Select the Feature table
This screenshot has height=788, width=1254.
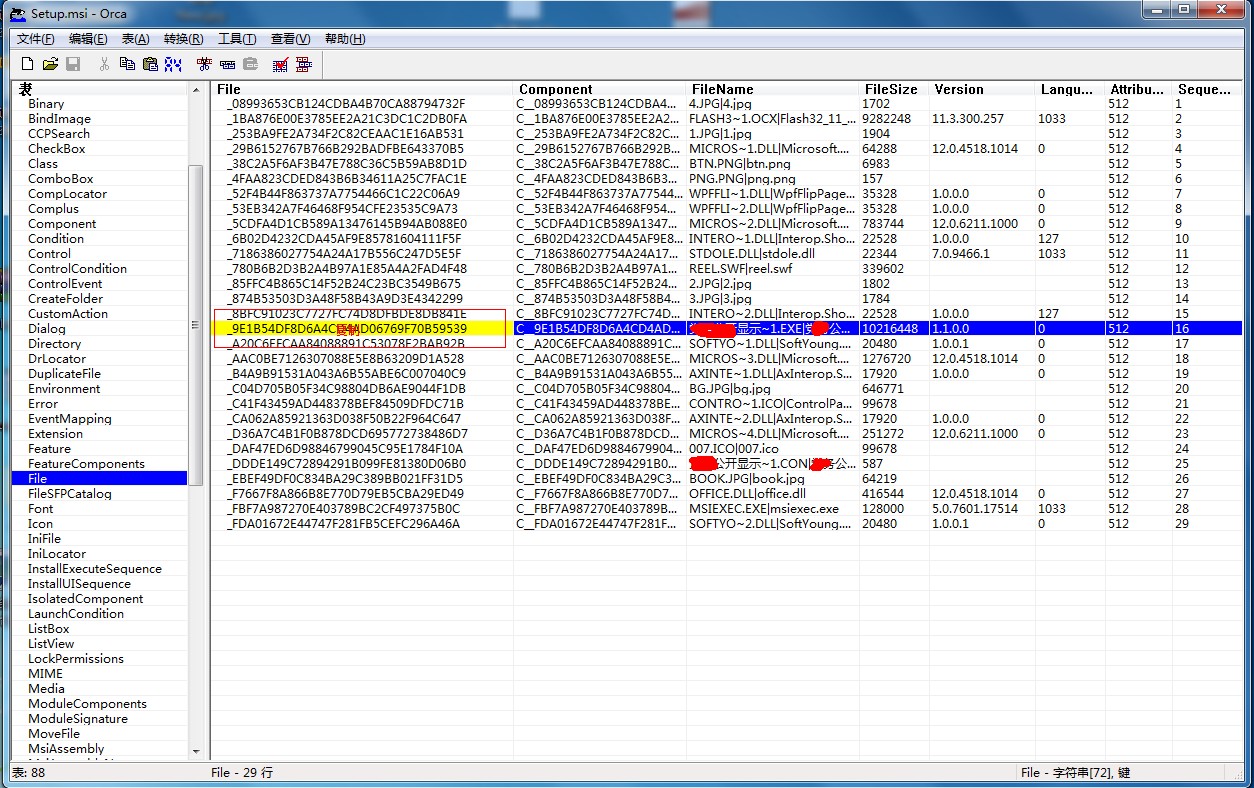pyautogui.click(x=49, y=449)
